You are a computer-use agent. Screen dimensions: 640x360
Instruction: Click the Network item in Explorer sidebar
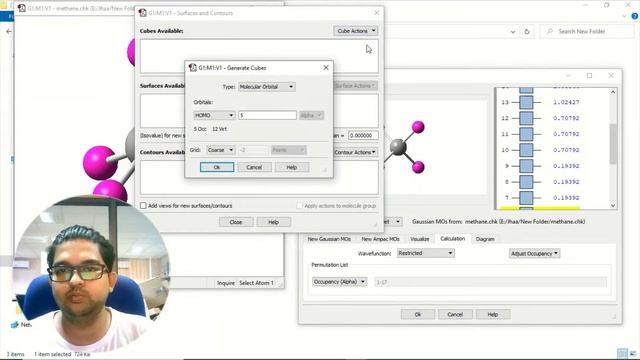click(21, 325)
